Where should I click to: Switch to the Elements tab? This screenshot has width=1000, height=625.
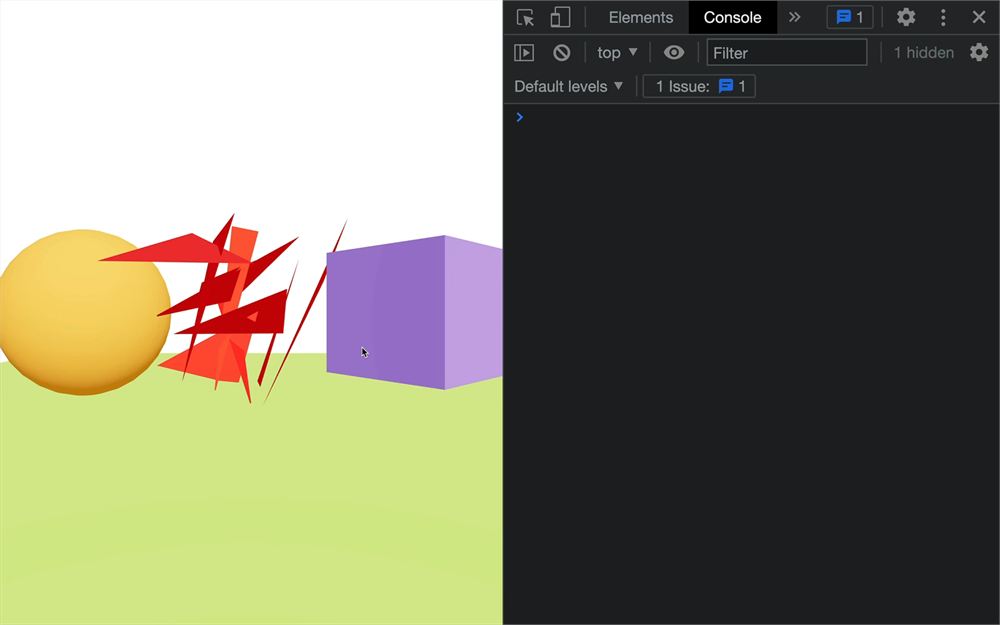tap(640, 17)
